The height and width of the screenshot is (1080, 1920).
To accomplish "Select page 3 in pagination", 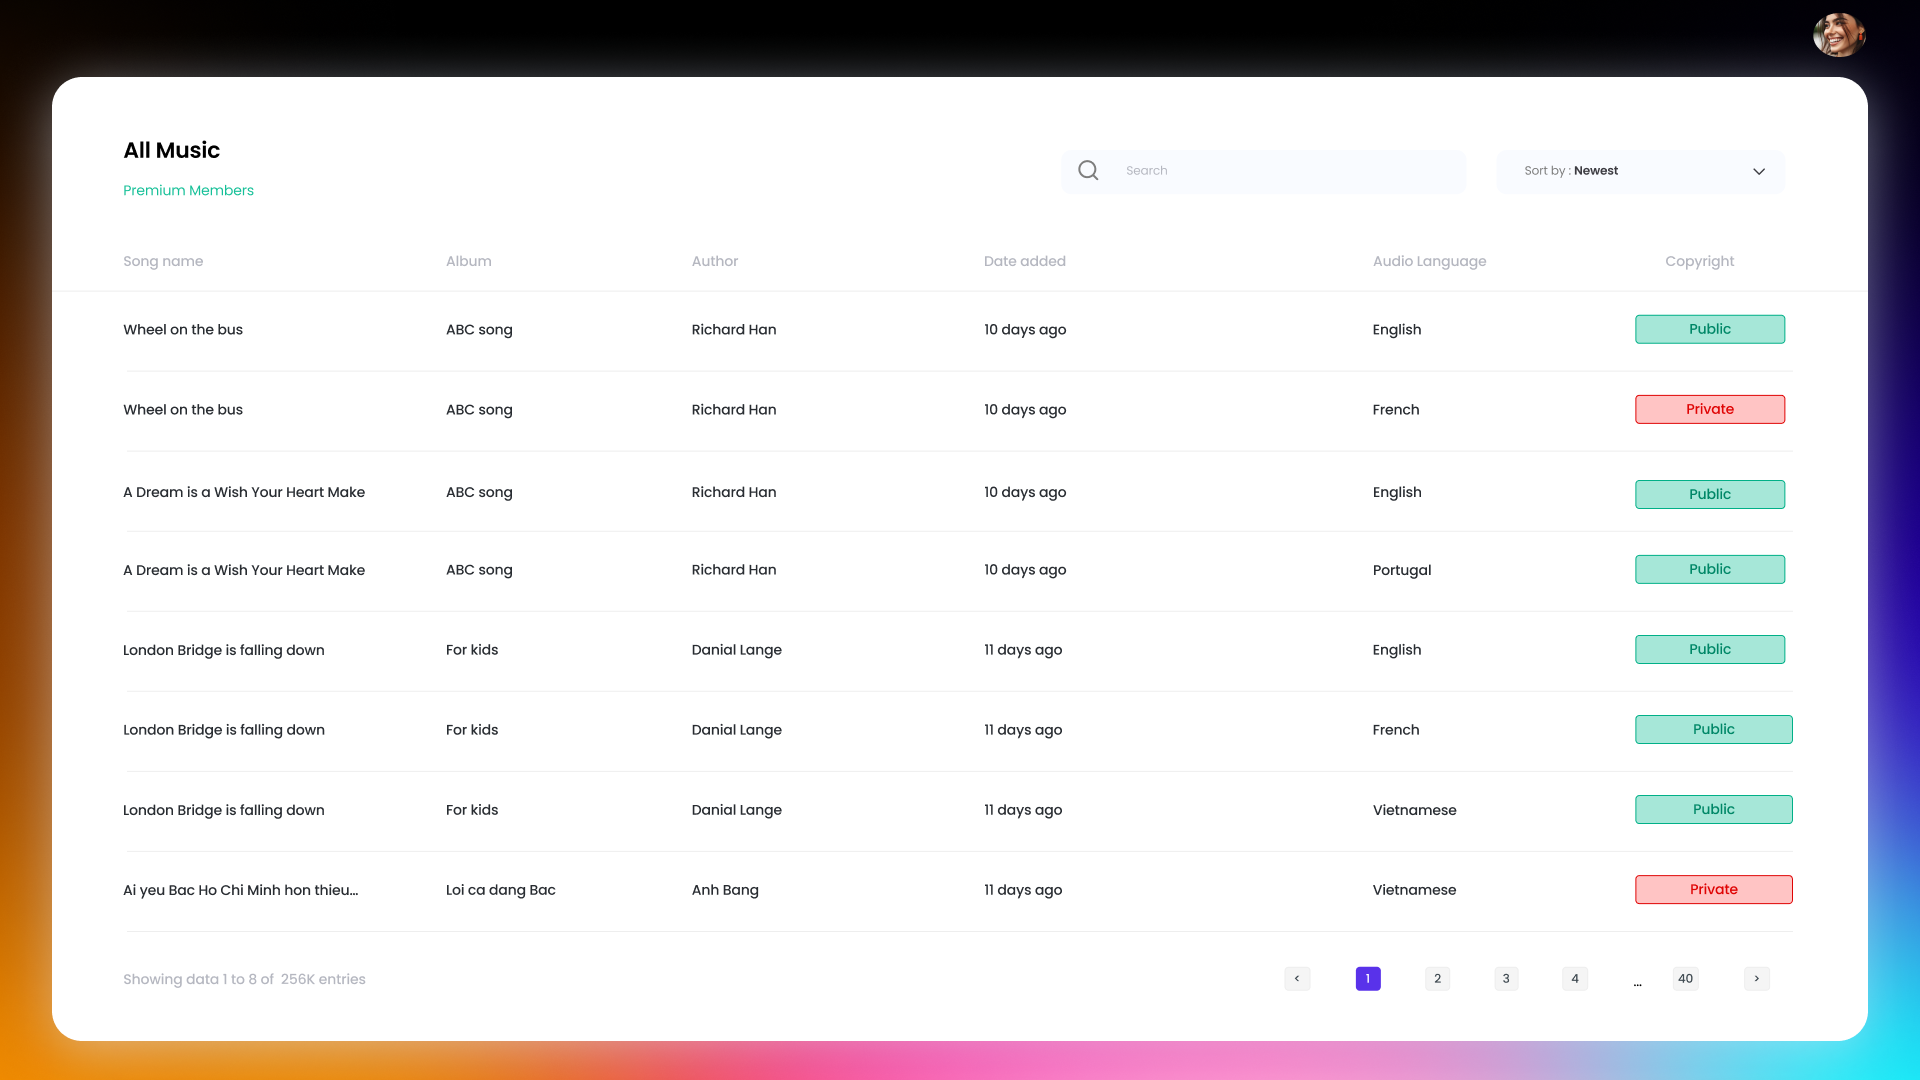I will tap(1506, 979).
